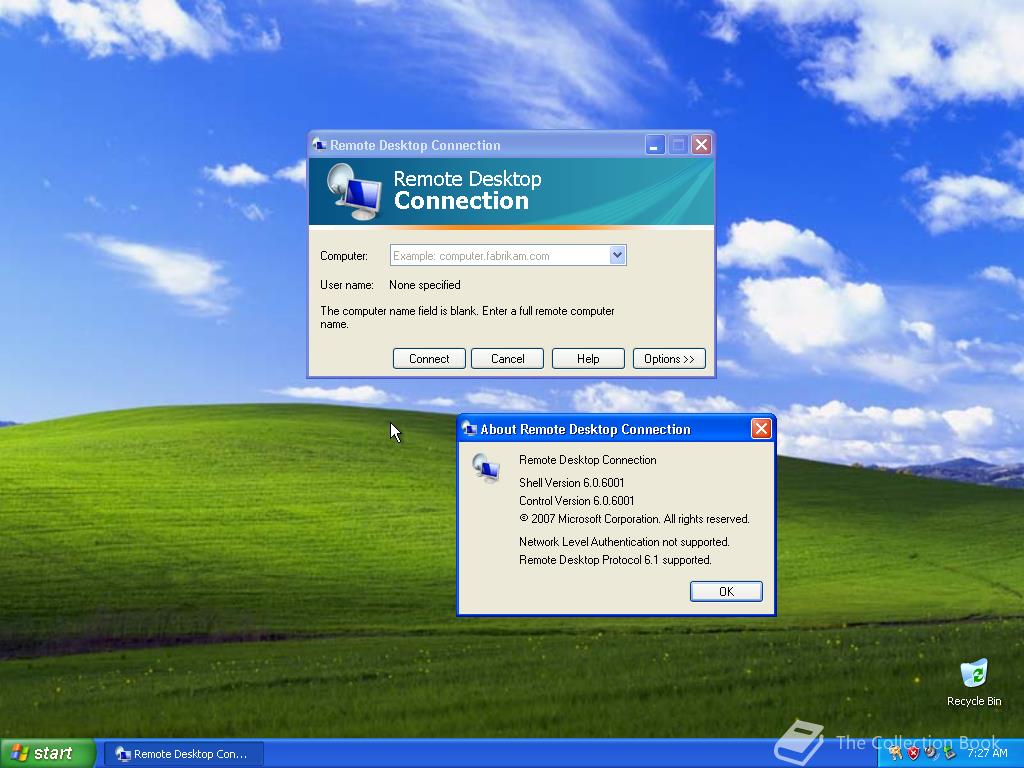Click the Connect button
Image resolution: width=1024 pixels, height=768 pixels.
click(429, 359)
